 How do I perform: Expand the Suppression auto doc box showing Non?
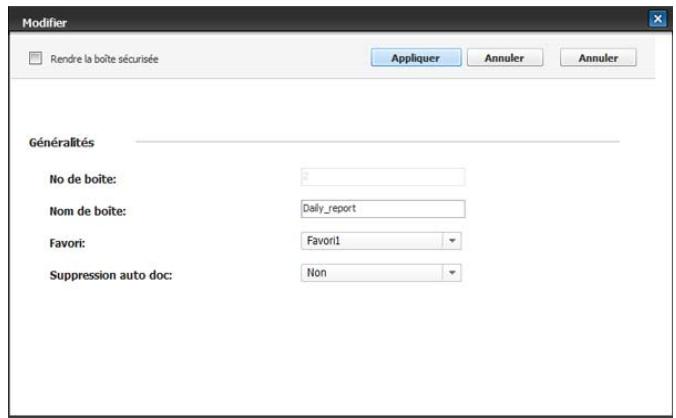(368, 271)
